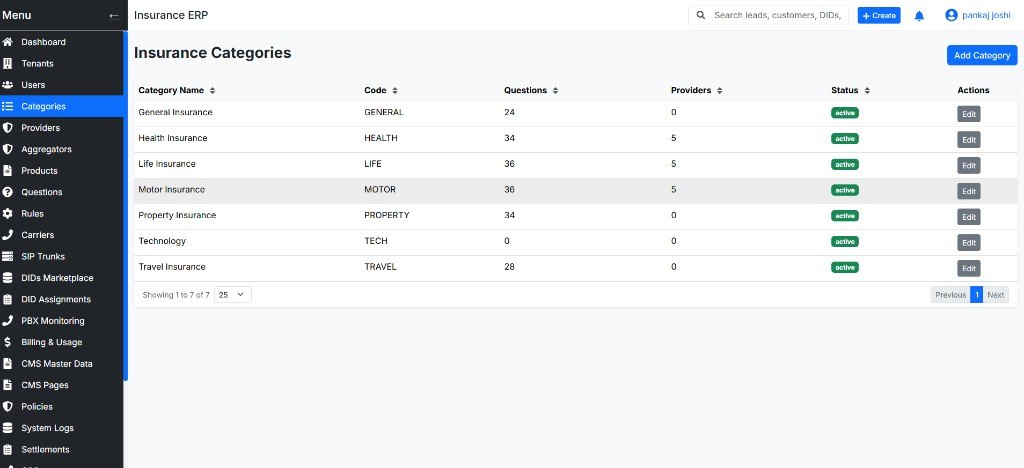This screenshot has height=468, width=1024.
Task: Select the PROPERTY code cell
Action: tap(387, 215)
